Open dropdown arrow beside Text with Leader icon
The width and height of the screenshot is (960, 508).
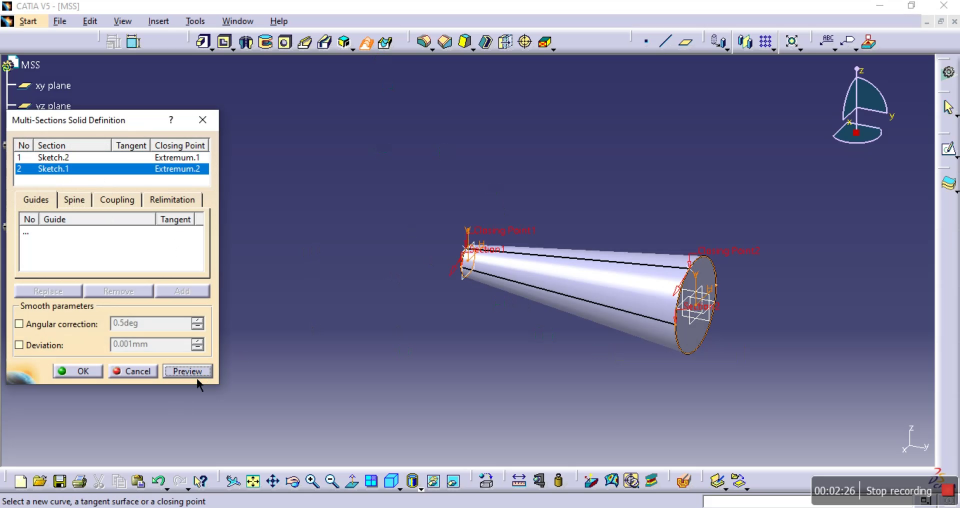pos(835,49)
